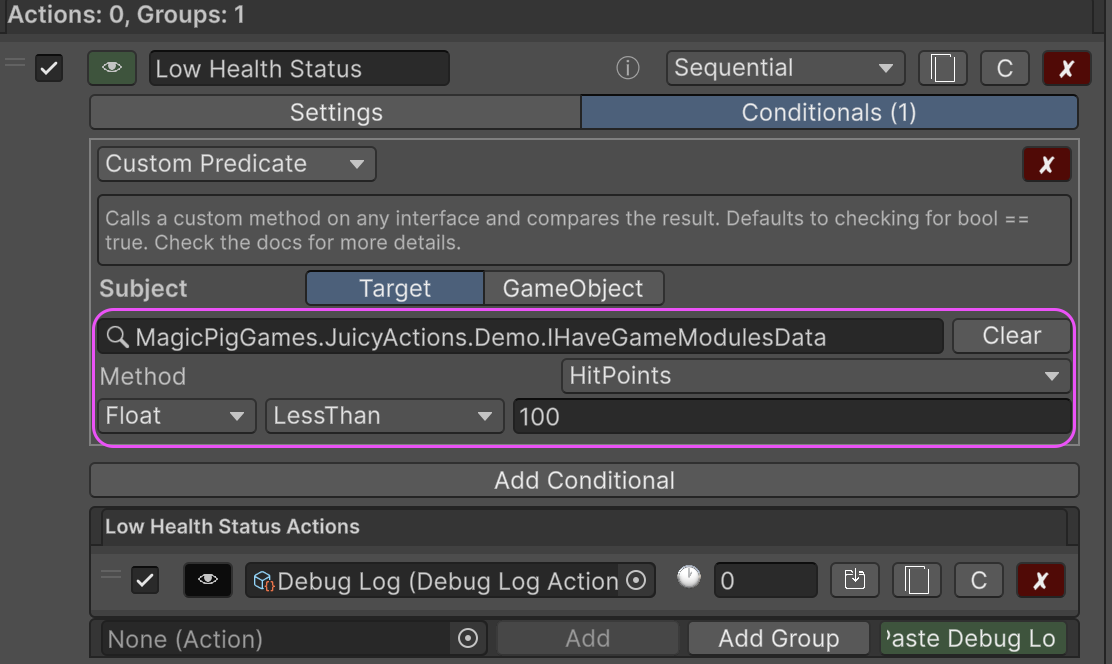
Task: Uncheck the Debug Log action checkbox
Action: [146, 580]
